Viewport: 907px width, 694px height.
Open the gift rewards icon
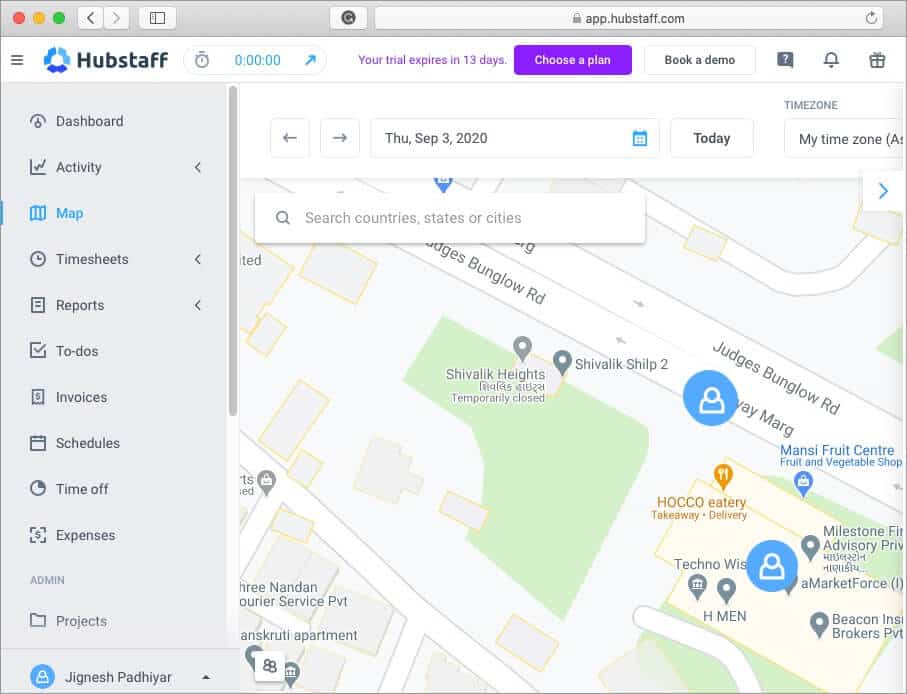pos(877,60)
